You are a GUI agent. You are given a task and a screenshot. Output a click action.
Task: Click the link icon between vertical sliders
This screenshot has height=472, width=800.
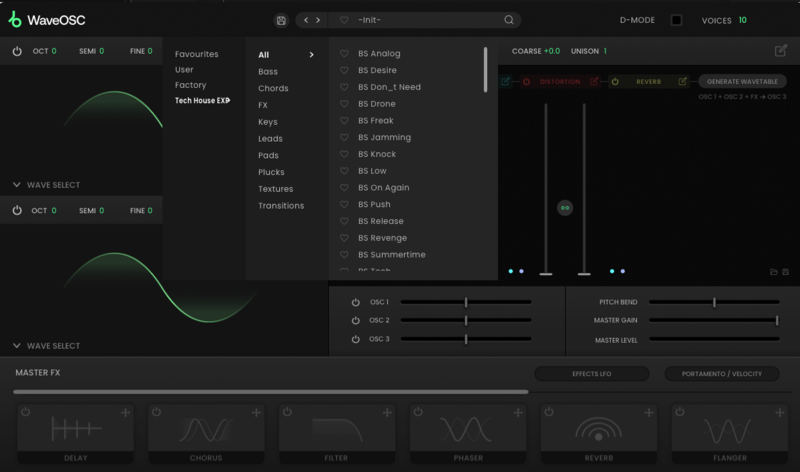[x=564, y=208]
